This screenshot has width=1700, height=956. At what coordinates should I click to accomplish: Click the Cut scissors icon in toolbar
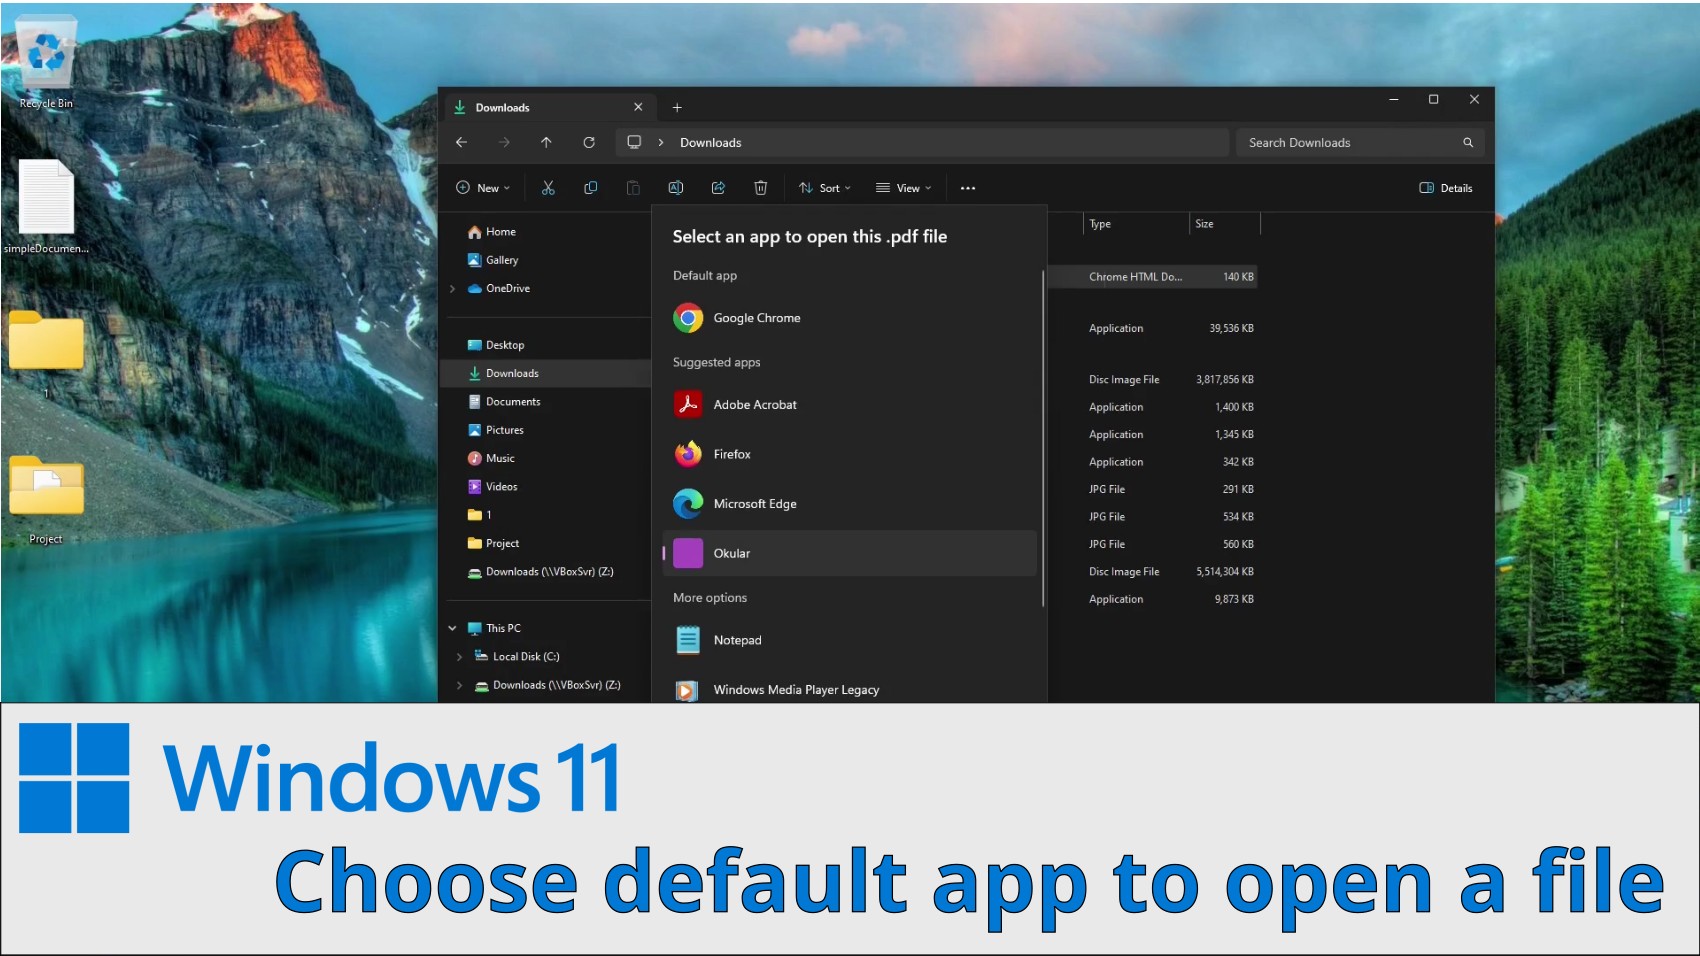point(548,188)
